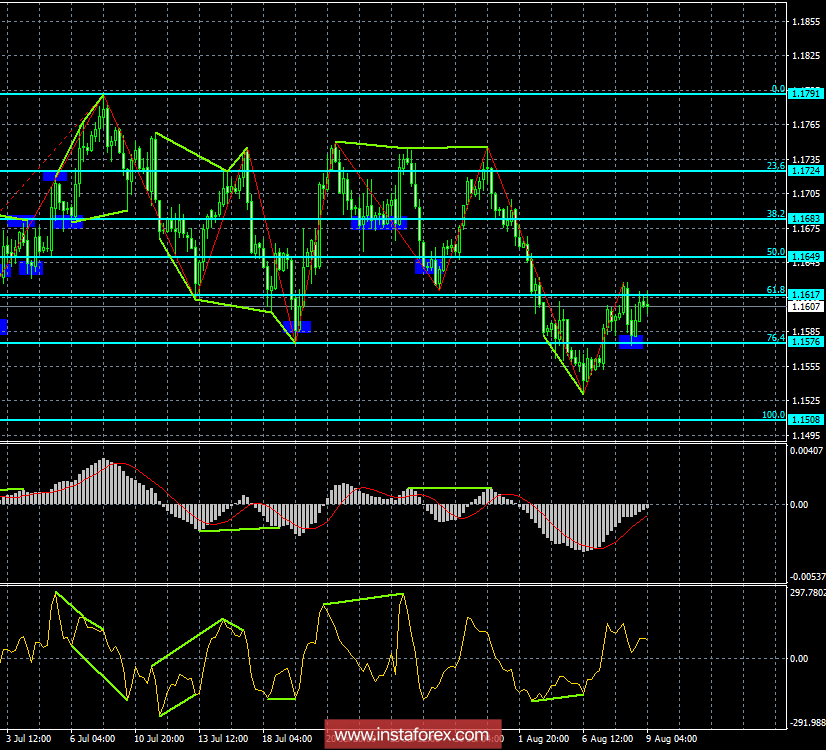Click the 13 Jul 12:00 time label
Screen dimensions: 826x750
[223, 739]
